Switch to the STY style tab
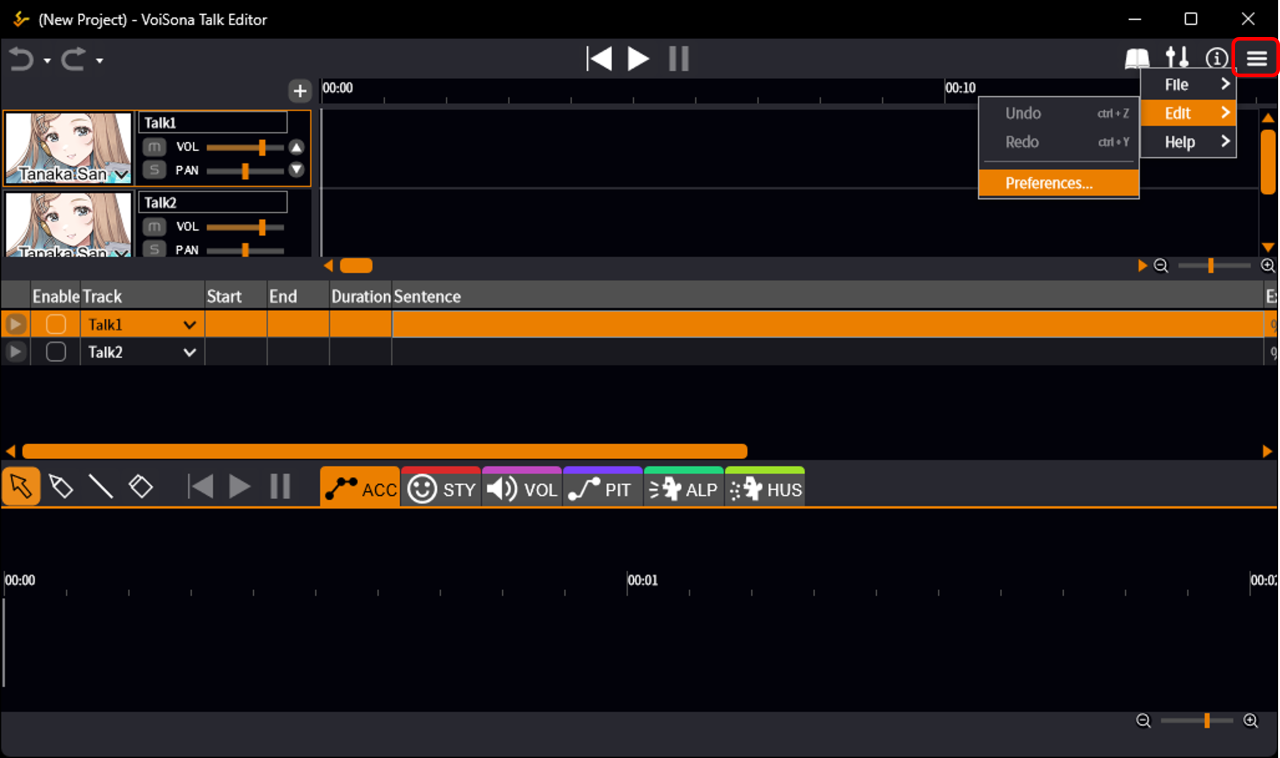1280x758 pixels. coord(441,487)
